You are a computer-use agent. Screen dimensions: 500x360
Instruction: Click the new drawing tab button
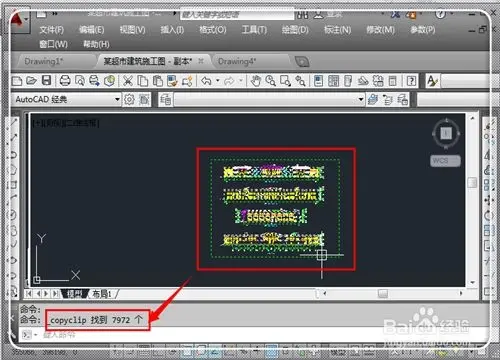point(302,62)
